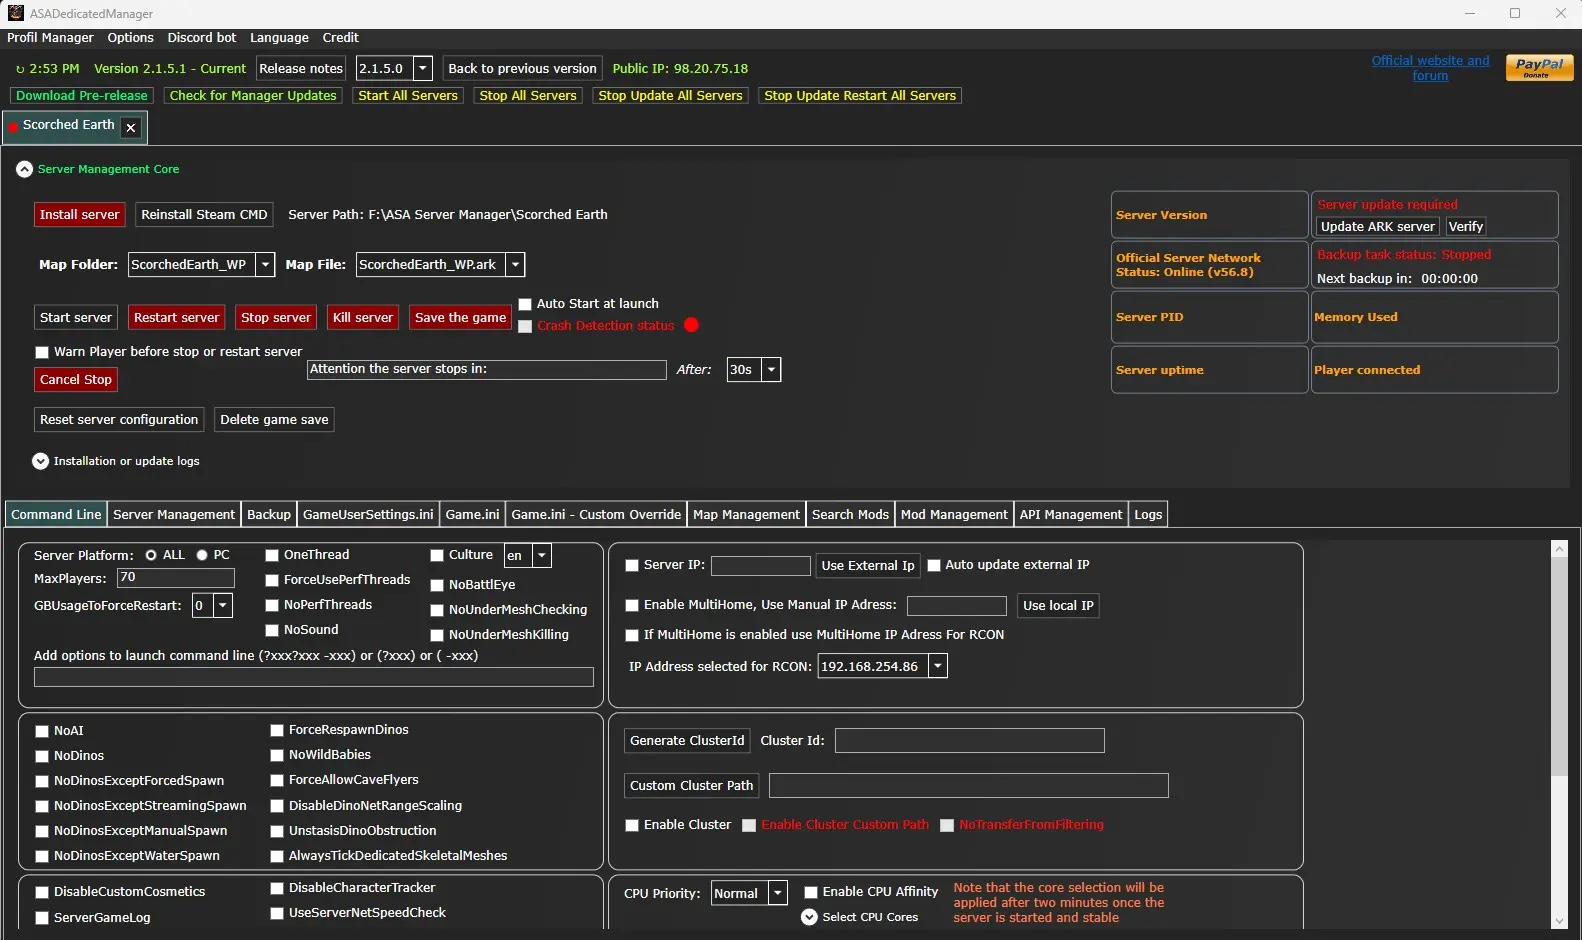Check the ForceRespawnDinos option
Viewport: 1582px width, 940px height.
tap(277, 730)
